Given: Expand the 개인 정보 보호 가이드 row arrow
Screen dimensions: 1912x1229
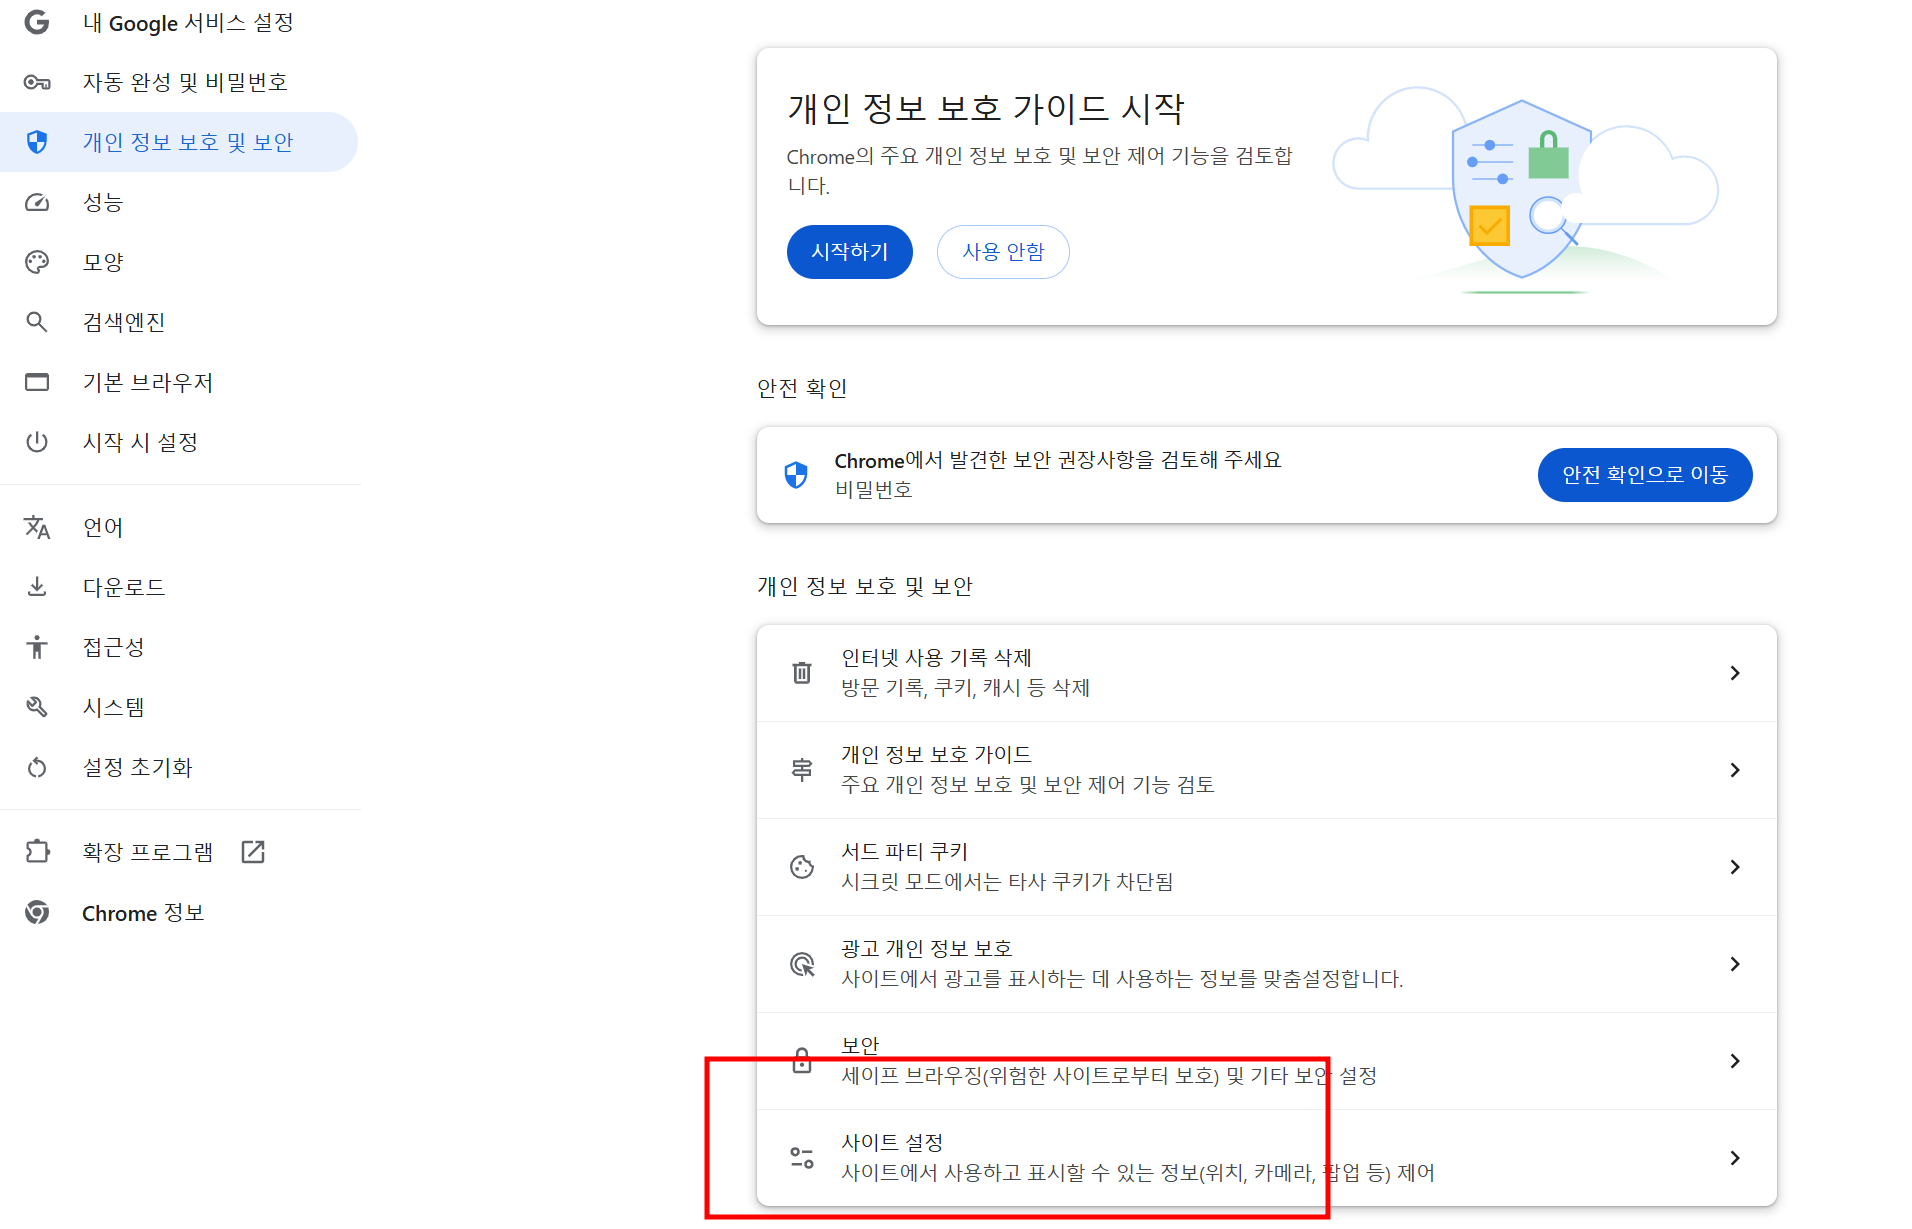Looking at the screenshot, I should point(1735,770).
